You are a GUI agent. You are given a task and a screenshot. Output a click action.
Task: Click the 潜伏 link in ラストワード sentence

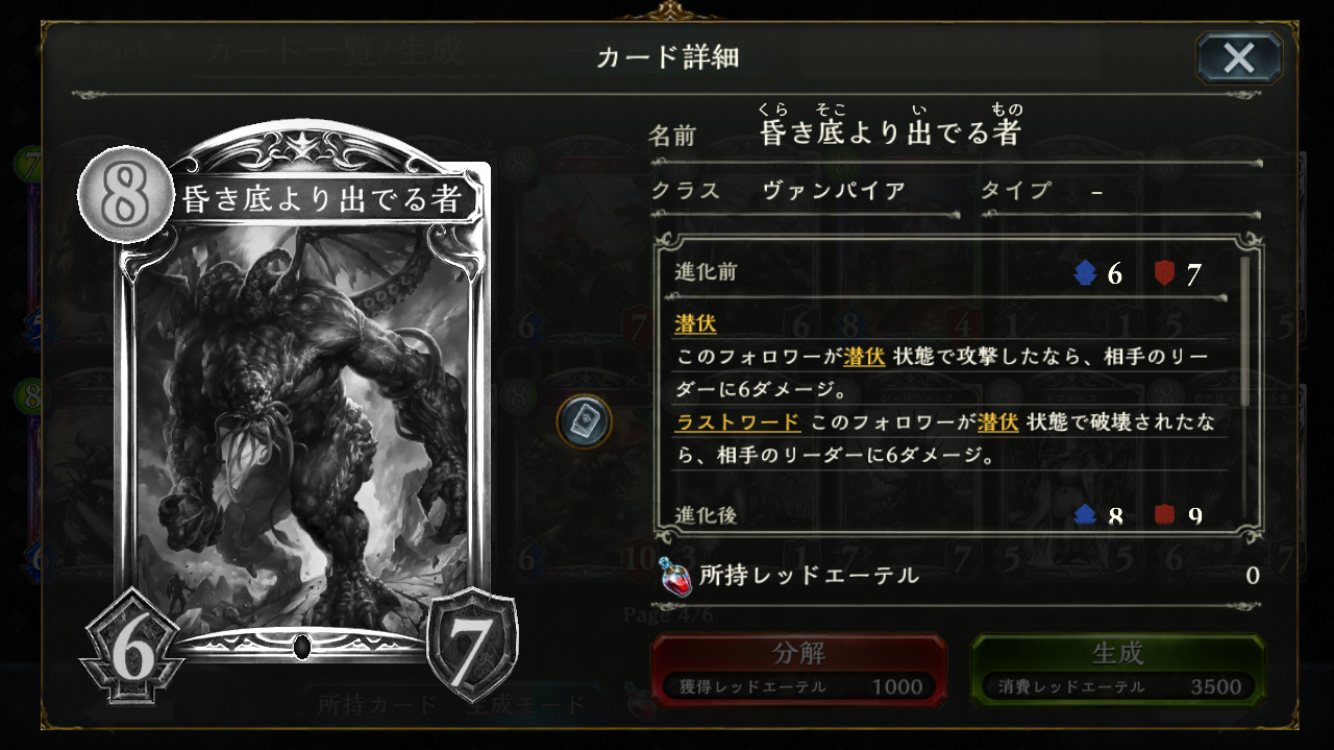click(998, 422)
